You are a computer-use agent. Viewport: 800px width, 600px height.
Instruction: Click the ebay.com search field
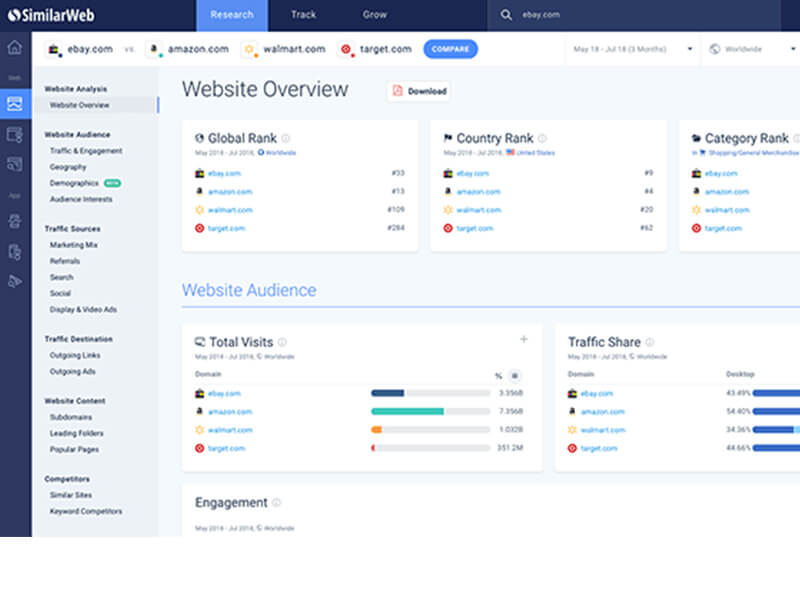click(x=634, y=15)
